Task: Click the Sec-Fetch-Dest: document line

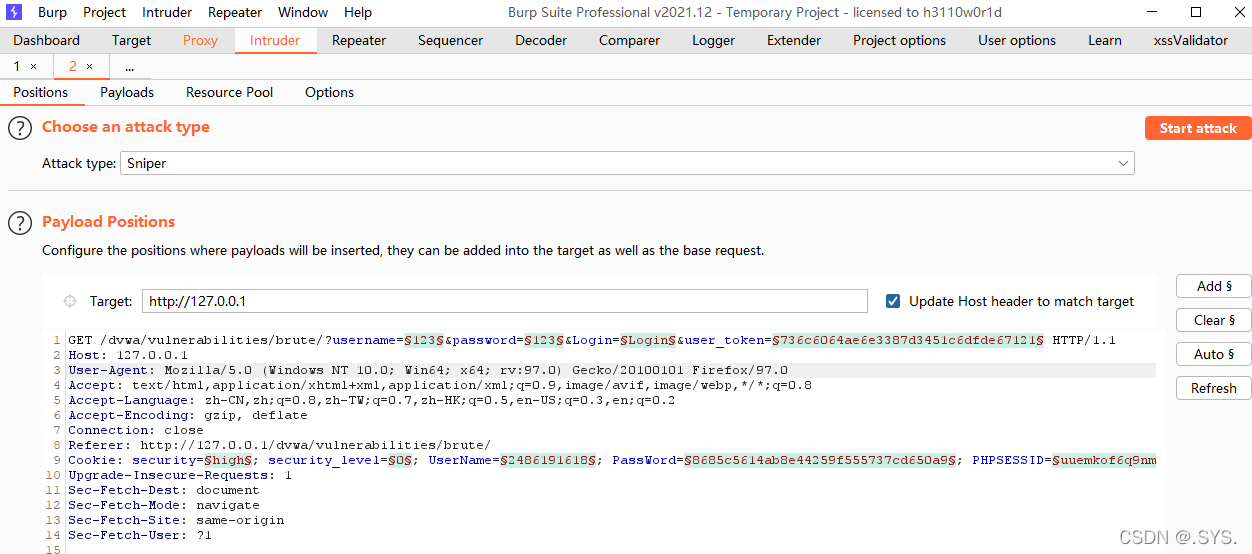Action: click(x=164, y=490)
